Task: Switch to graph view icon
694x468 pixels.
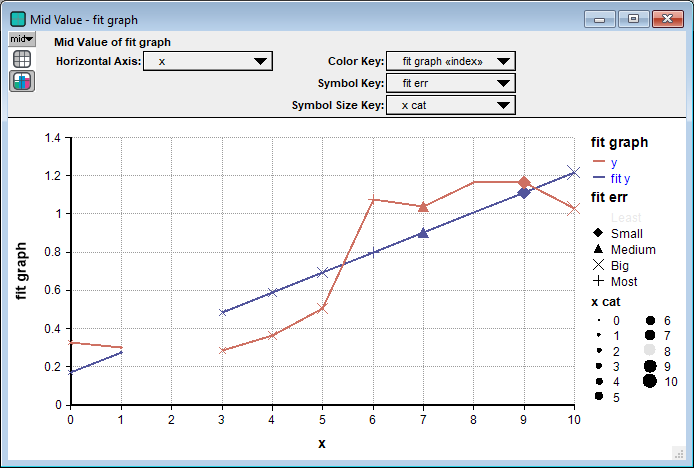Action: click(x=22, y=81)
